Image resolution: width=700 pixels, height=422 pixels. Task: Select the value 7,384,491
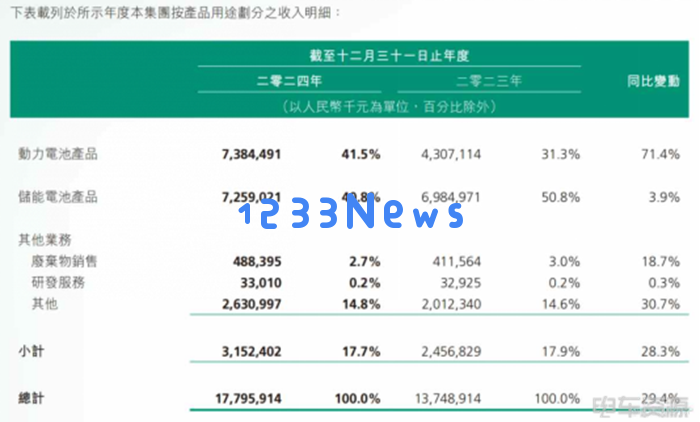[x=251, y=155]
